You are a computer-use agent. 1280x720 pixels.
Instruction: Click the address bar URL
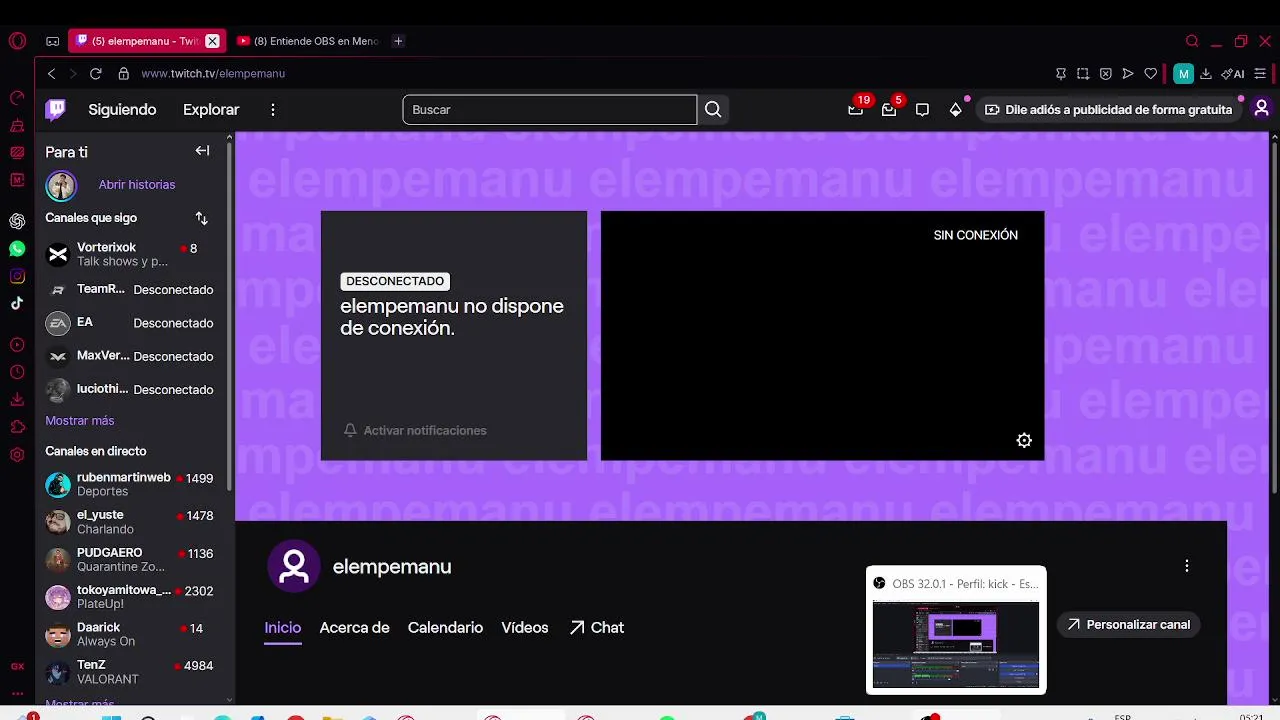(x=213, y=74)
